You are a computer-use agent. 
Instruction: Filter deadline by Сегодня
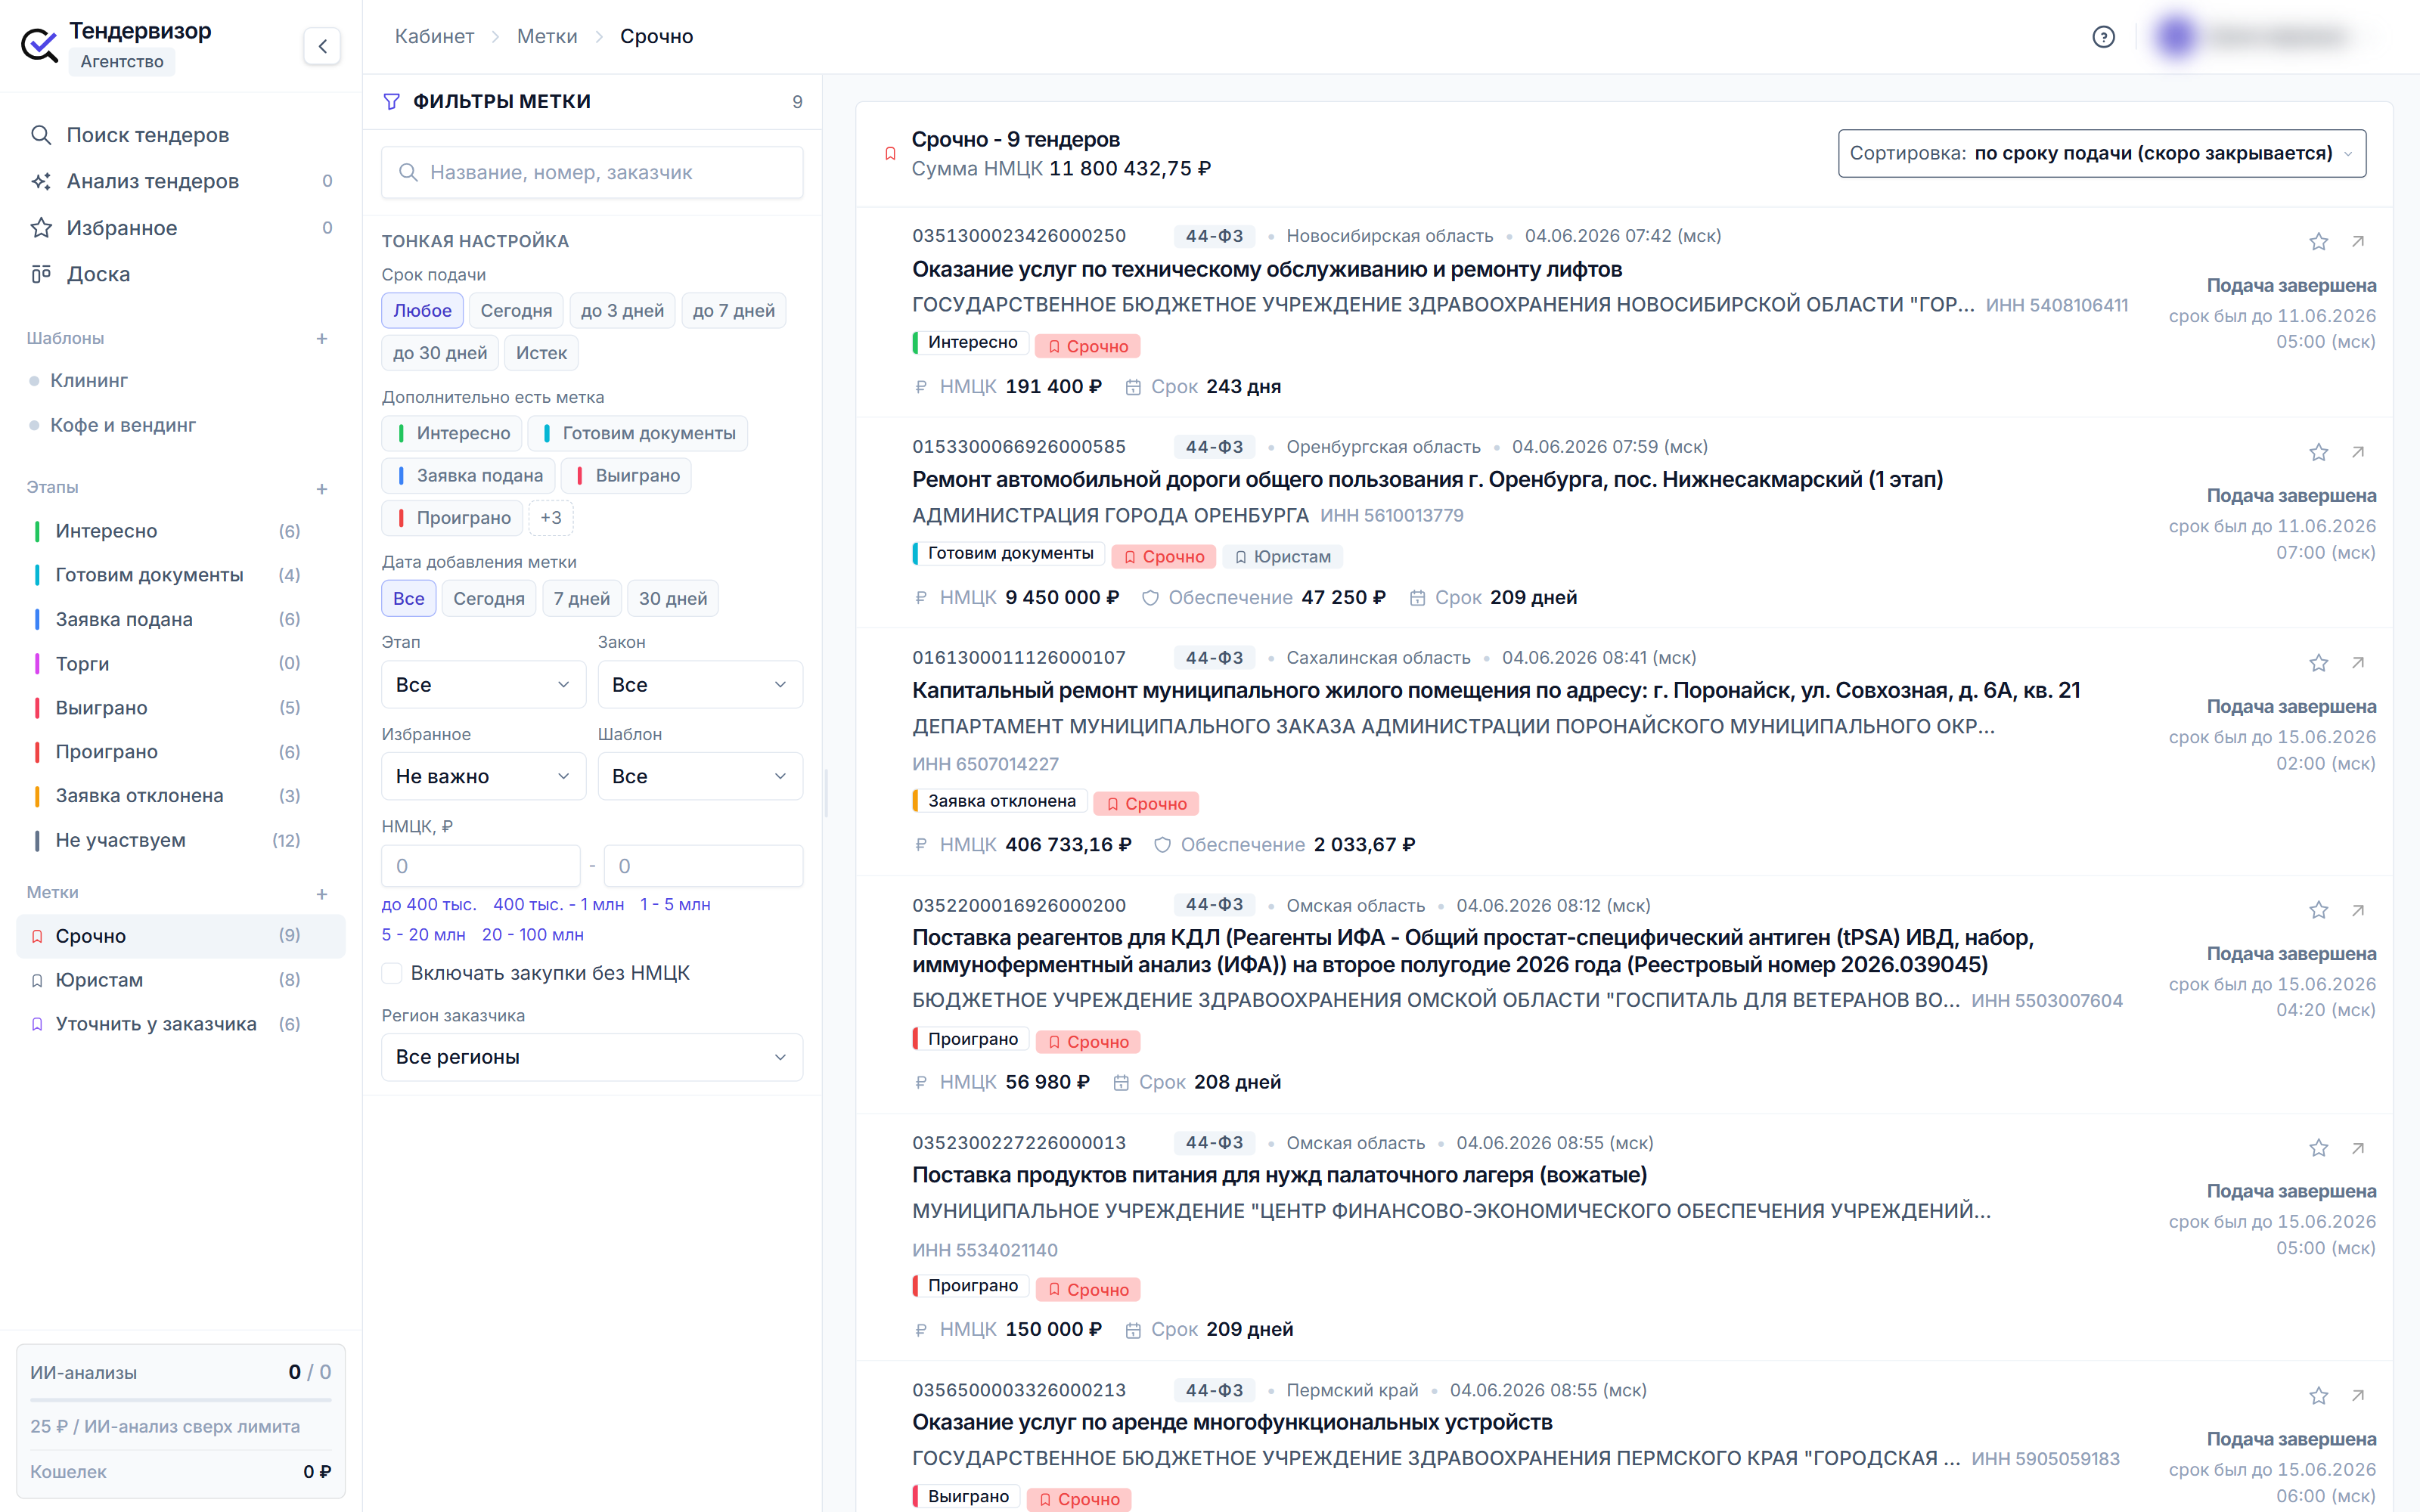(x=516, y=311)
